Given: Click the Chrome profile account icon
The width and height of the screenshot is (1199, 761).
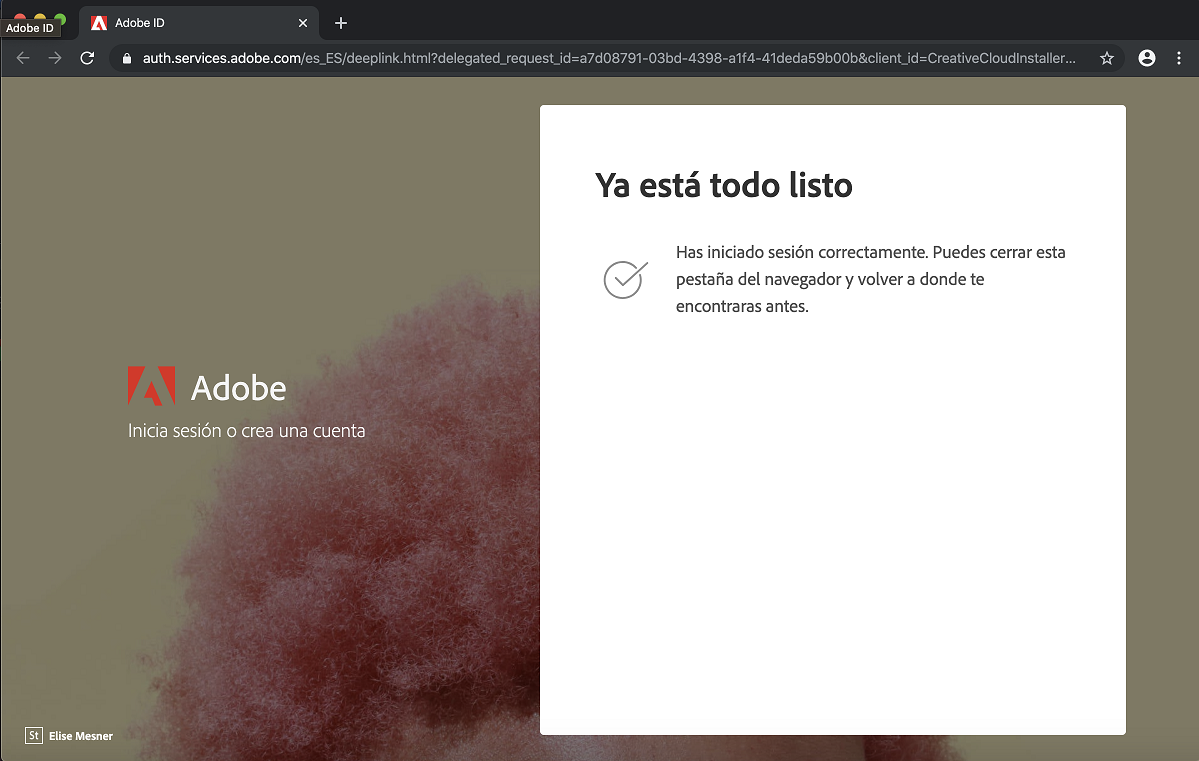Looking at the screenshot, I should [x=1146, y=58].
